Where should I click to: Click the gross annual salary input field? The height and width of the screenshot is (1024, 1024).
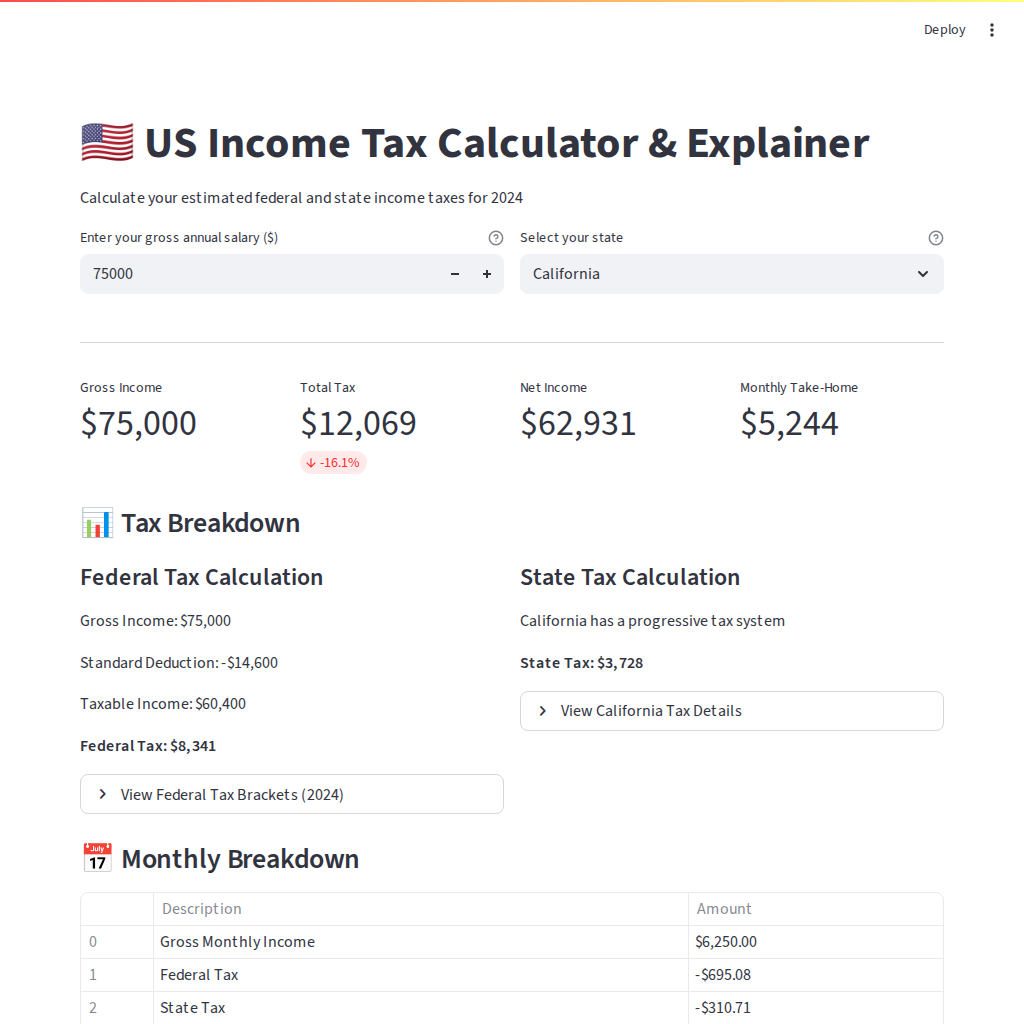[x=260, y=274]
